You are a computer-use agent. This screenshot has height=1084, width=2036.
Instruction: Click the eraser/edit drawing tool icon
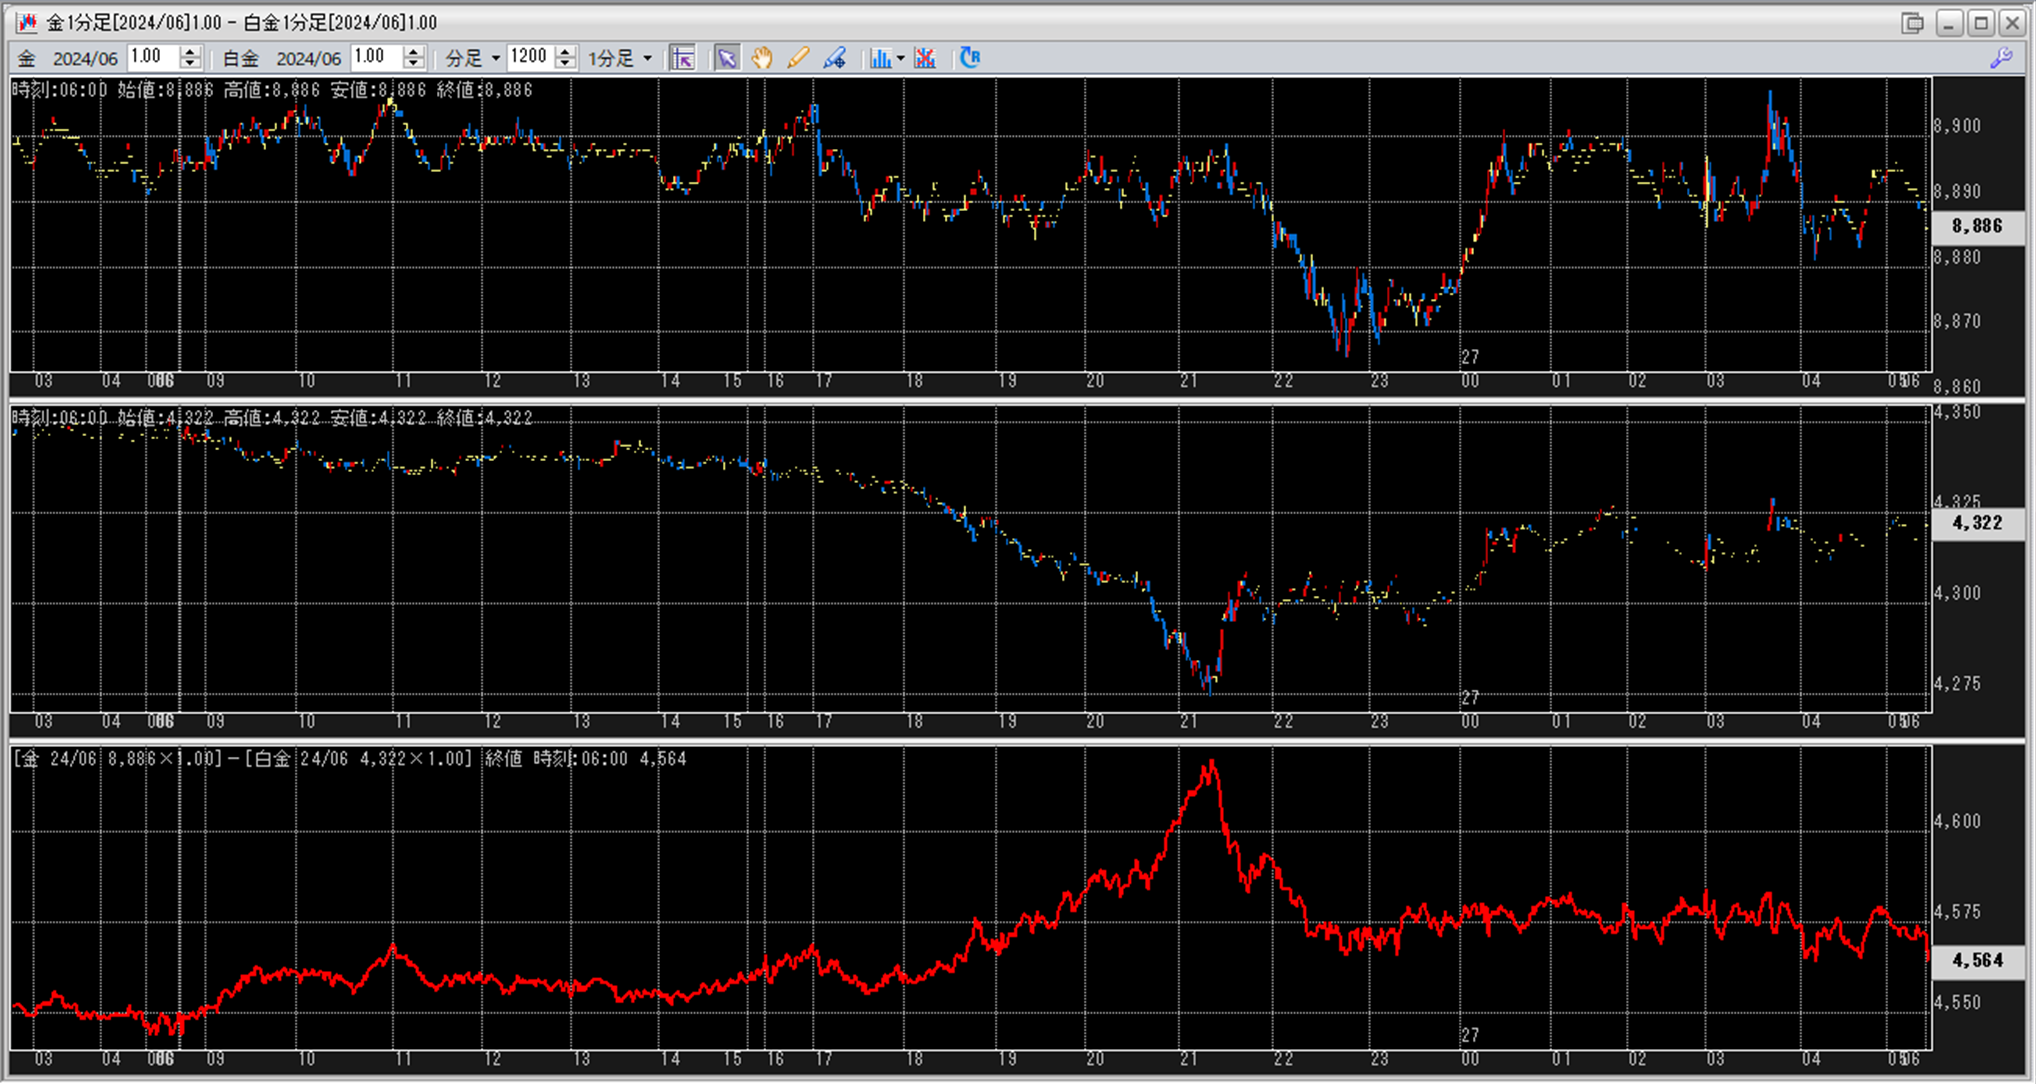point(834,58)
